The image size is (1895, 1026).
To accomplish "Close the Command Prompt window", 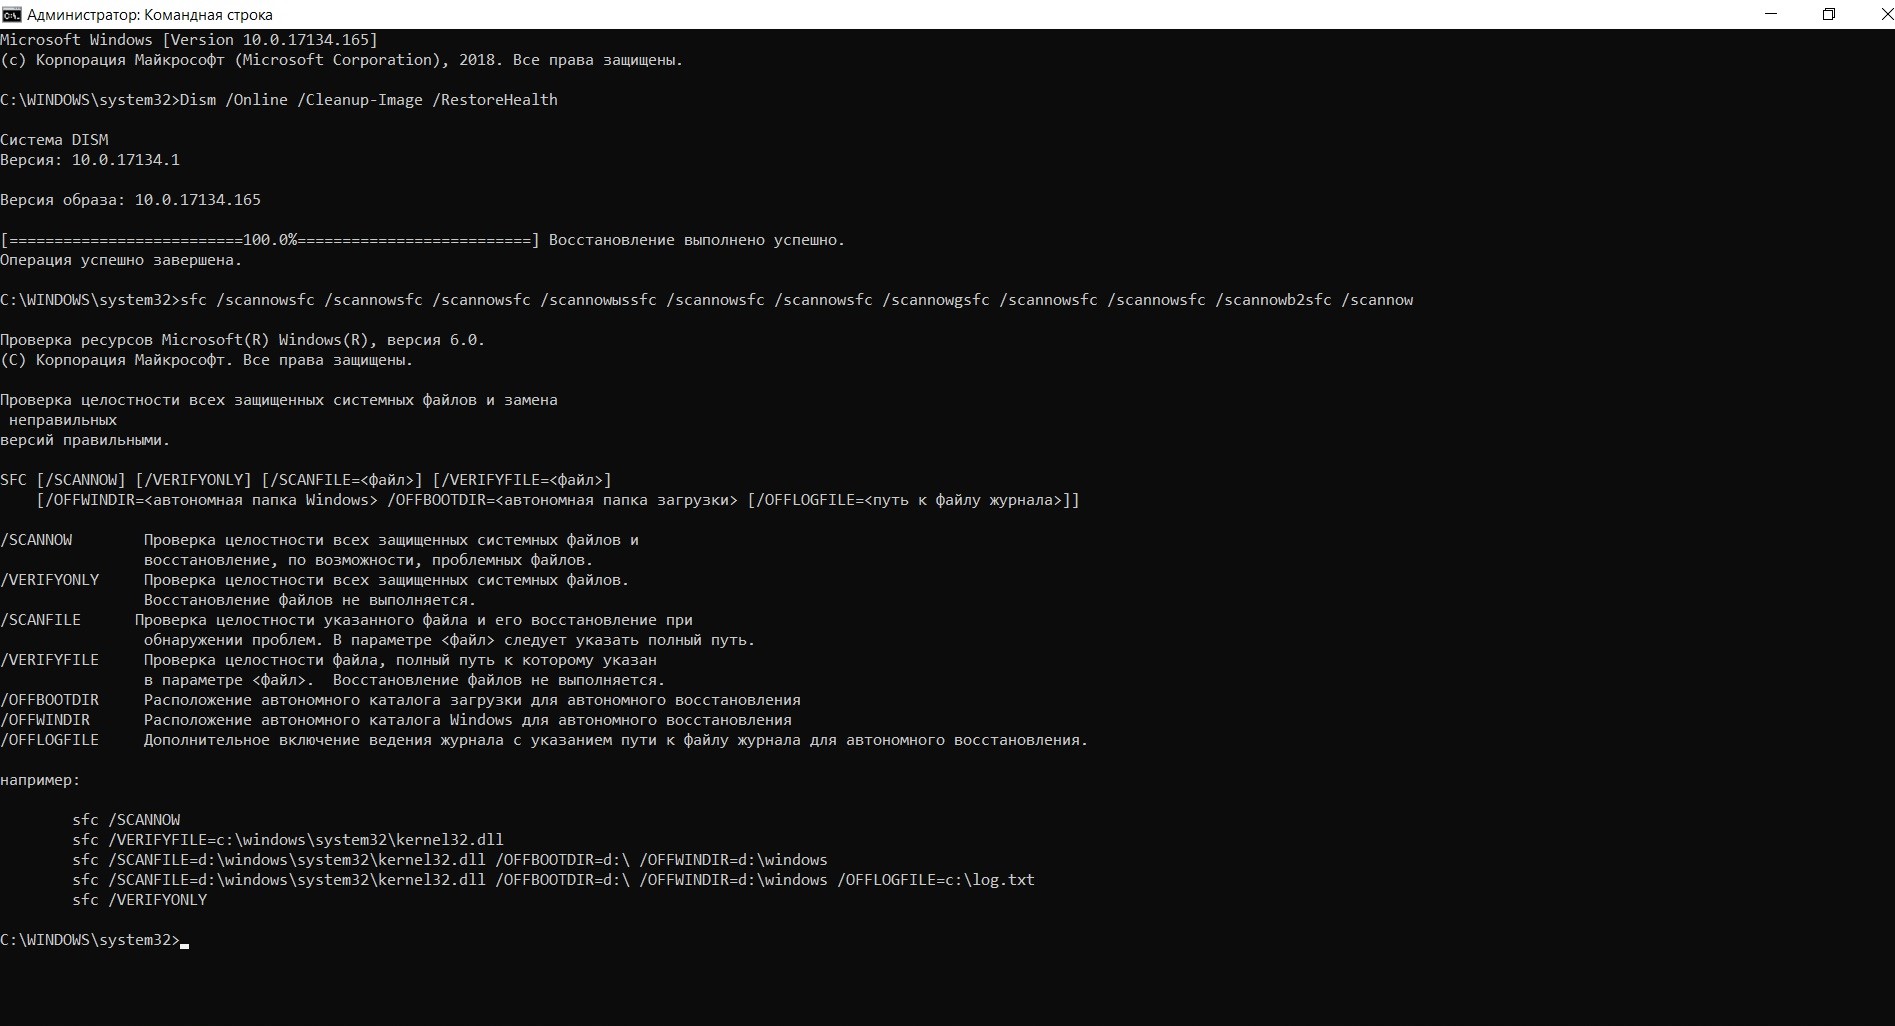I will [x=1877, y=14].
